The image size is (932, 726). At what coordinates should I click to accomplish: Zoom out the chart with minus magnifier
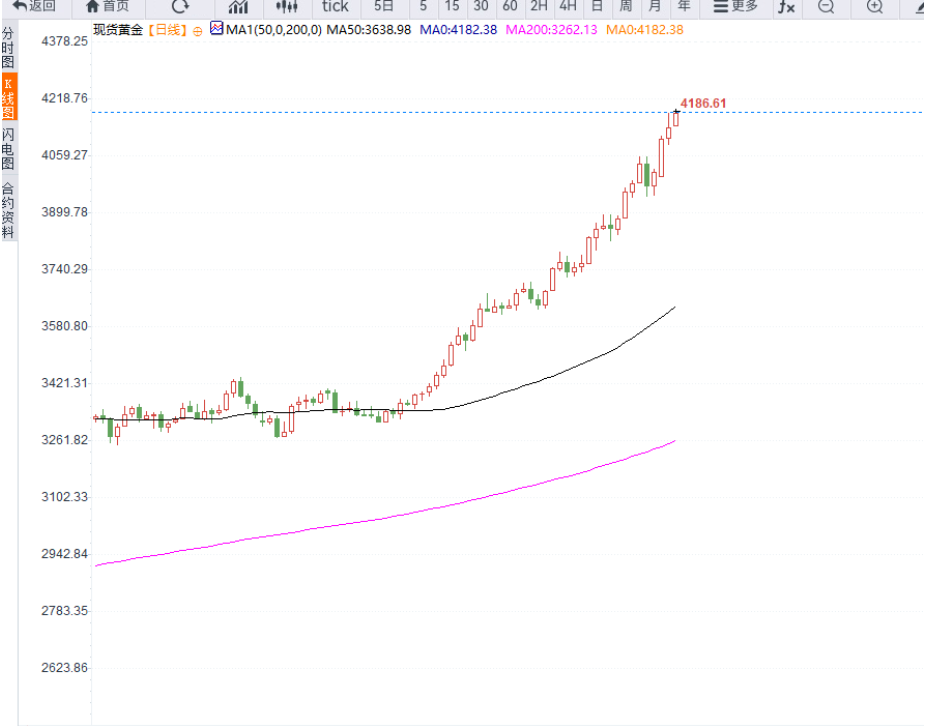[x=826, y=7]
